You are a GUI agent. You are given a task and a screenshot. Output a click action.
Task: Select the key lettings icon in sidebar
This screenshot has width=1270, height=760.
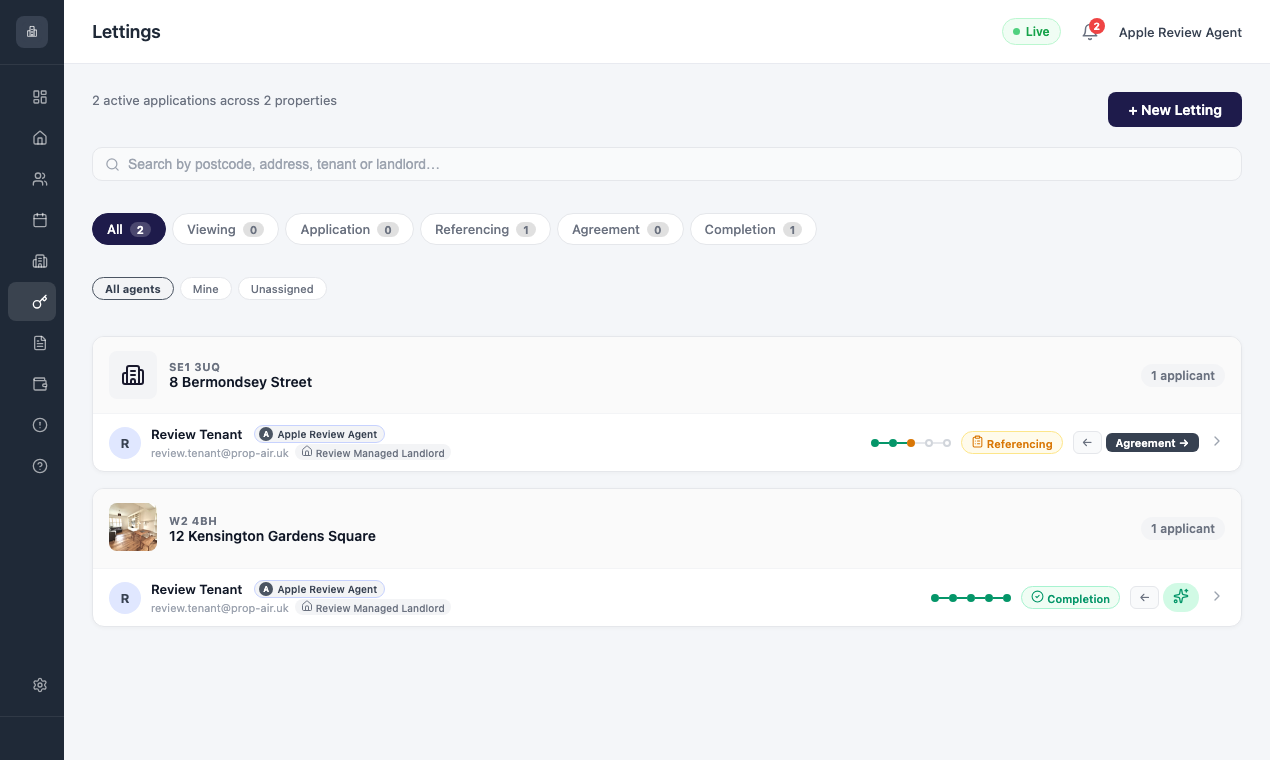(x=32, y=302)
